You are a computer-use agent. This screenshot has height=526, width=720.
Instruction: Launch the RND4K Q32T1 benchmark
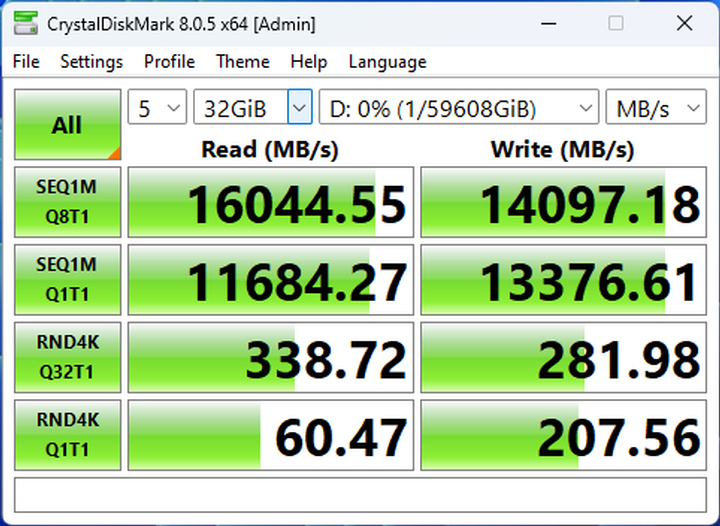coord(67,357)
